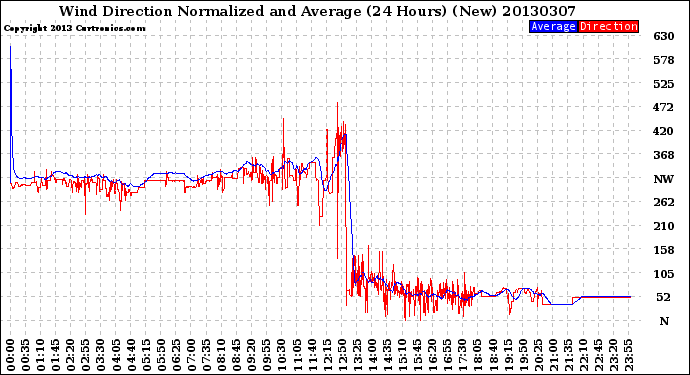
Task: Click the 16:20 time axis label
Action: point(433,355)
